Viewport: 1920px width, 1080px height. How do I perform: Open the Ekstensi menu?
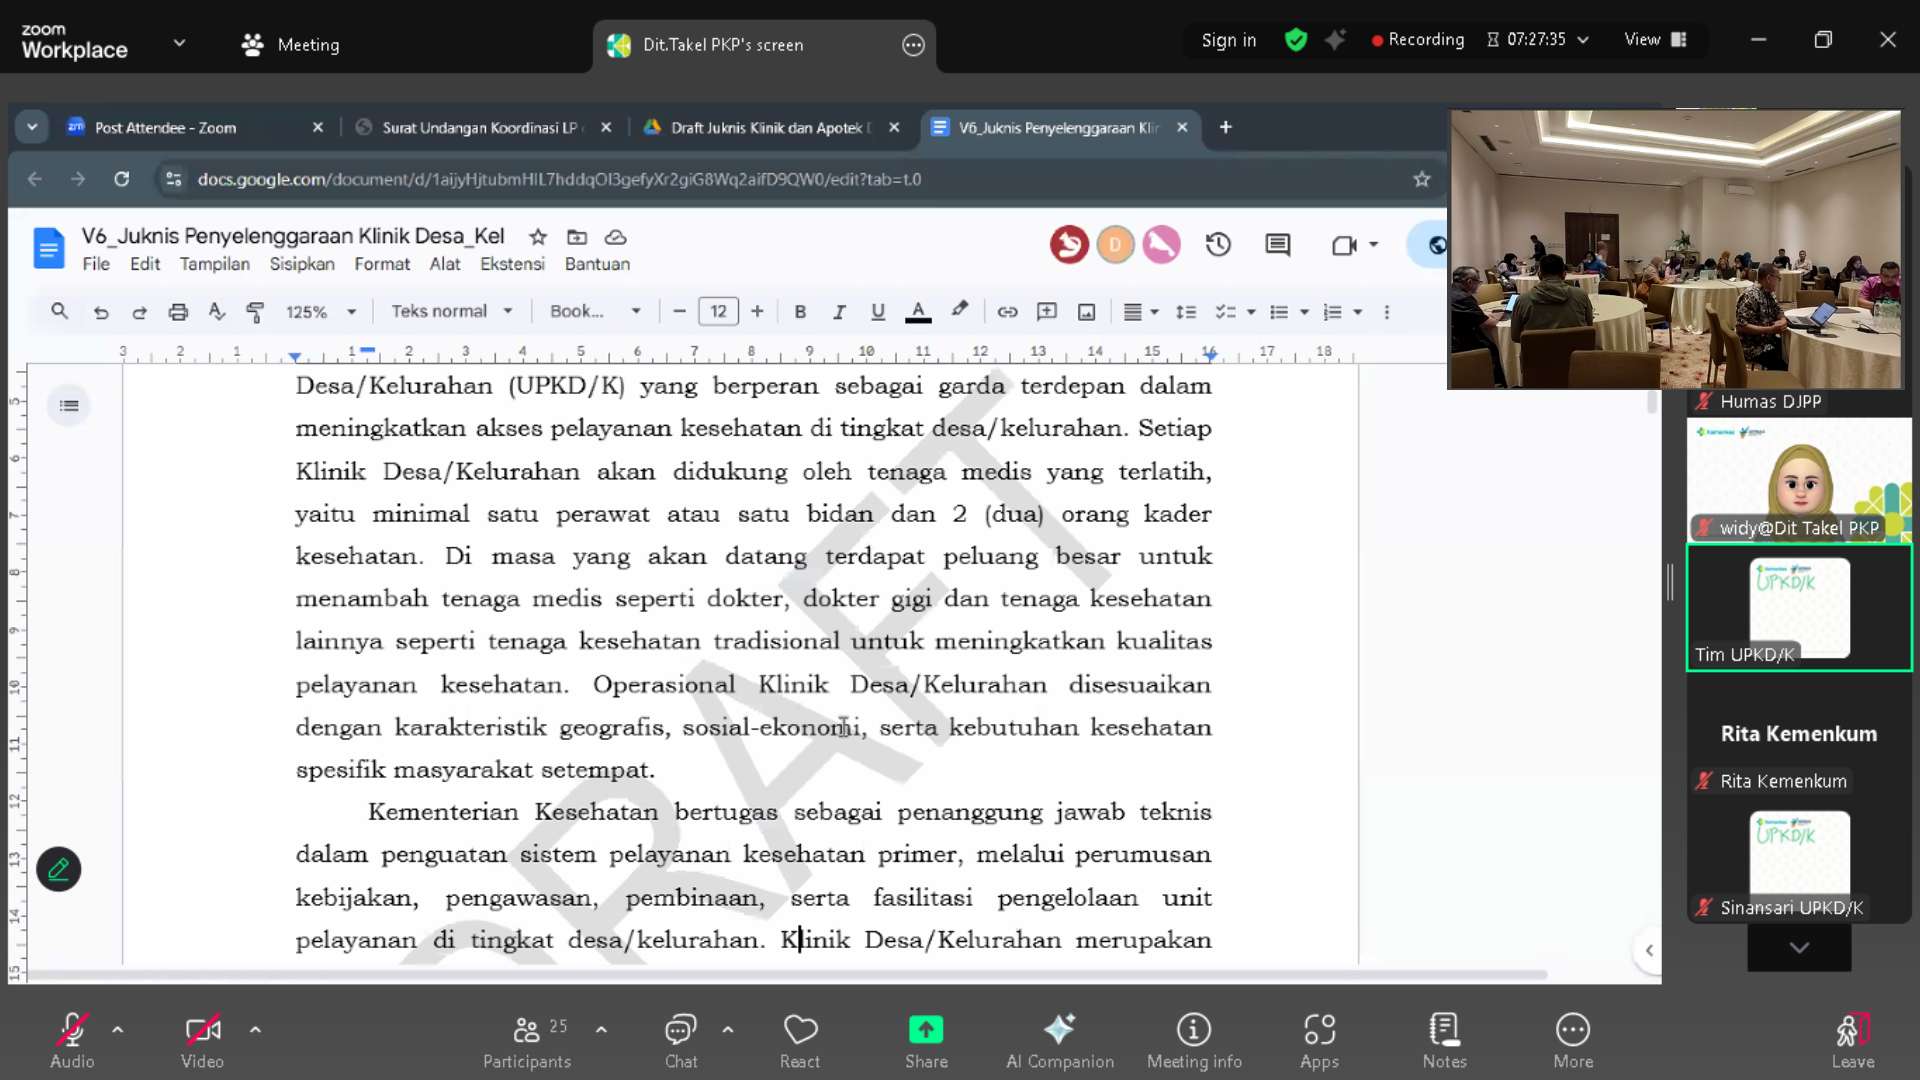(x=512, y=264)
